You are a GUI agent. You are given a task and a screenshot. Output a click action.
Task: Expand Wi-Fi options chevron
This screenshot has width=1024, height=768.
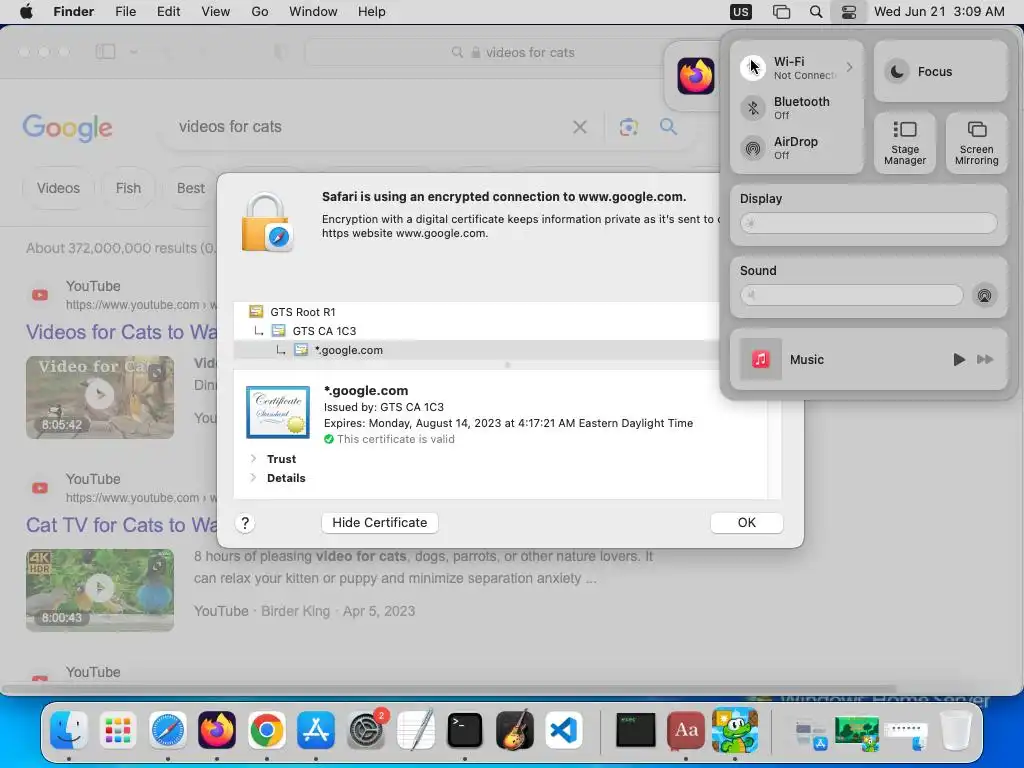pos(849,67)
